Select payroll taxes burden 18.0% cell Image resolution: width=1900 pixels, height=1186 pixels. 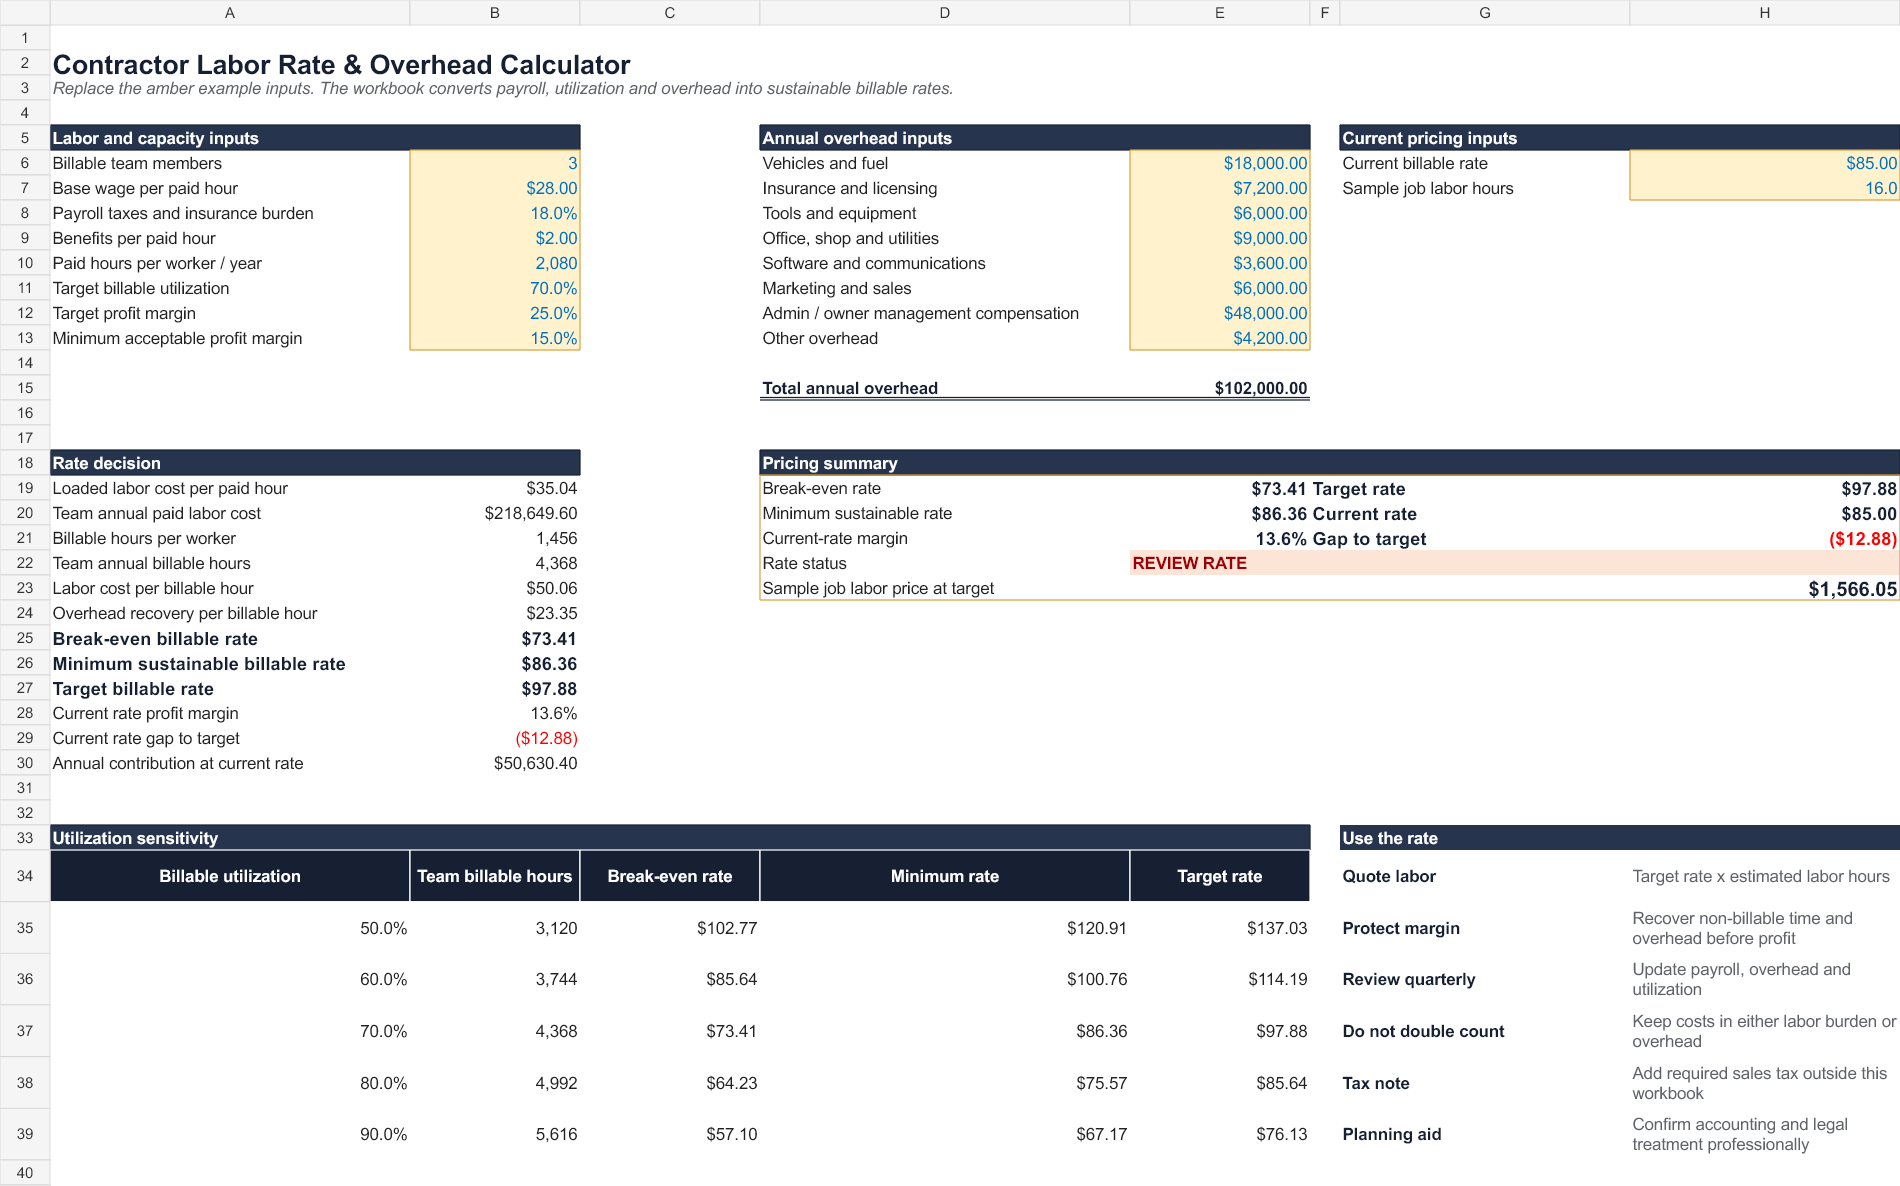click(x=495, y=213)
